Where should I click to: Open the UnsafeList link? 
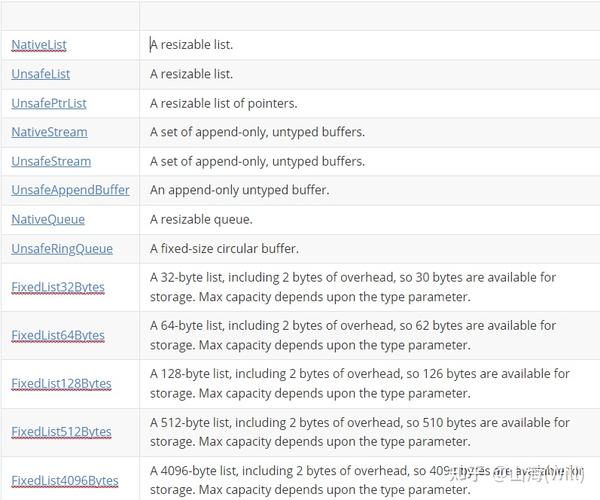click(41, 74)
